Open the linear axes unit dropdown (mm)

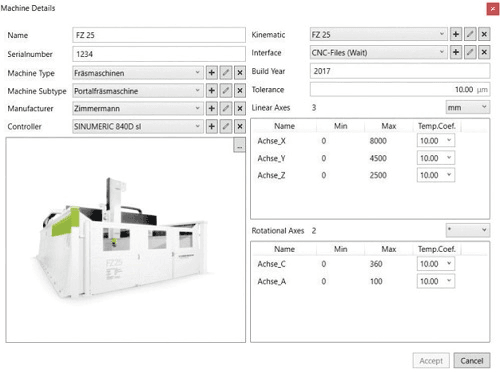point(468,107)
